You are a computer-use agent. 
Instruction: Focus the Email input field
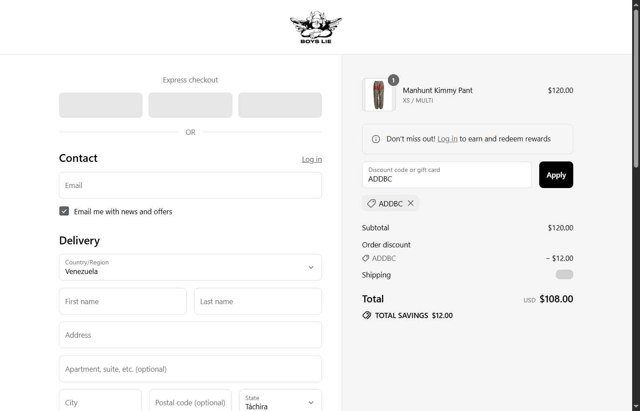click(x=191, y=185)
